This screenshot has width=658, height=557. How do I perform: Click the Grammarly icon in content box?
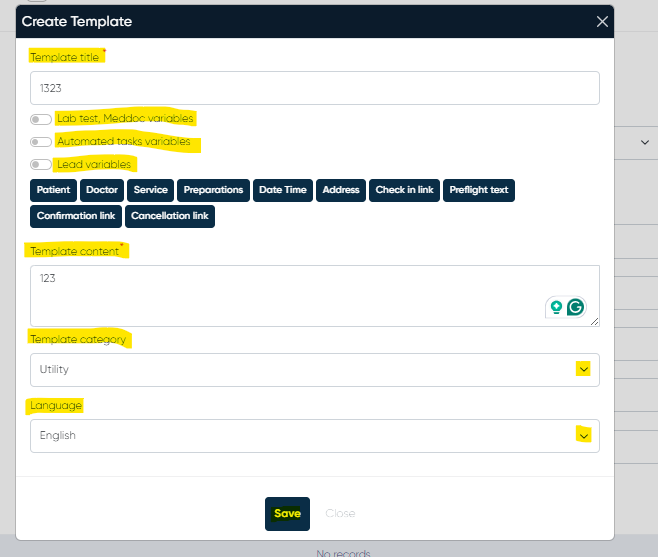pos(575,307)
